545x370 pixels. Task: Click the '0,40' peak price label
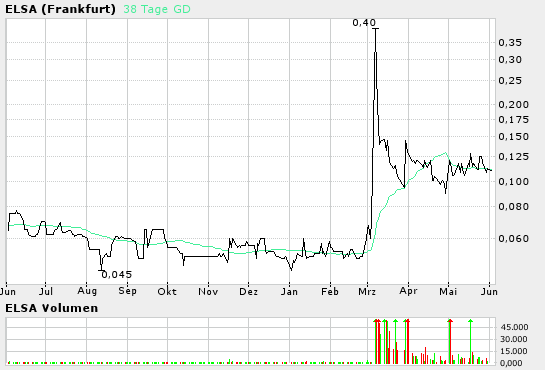[x=364, y=23]
